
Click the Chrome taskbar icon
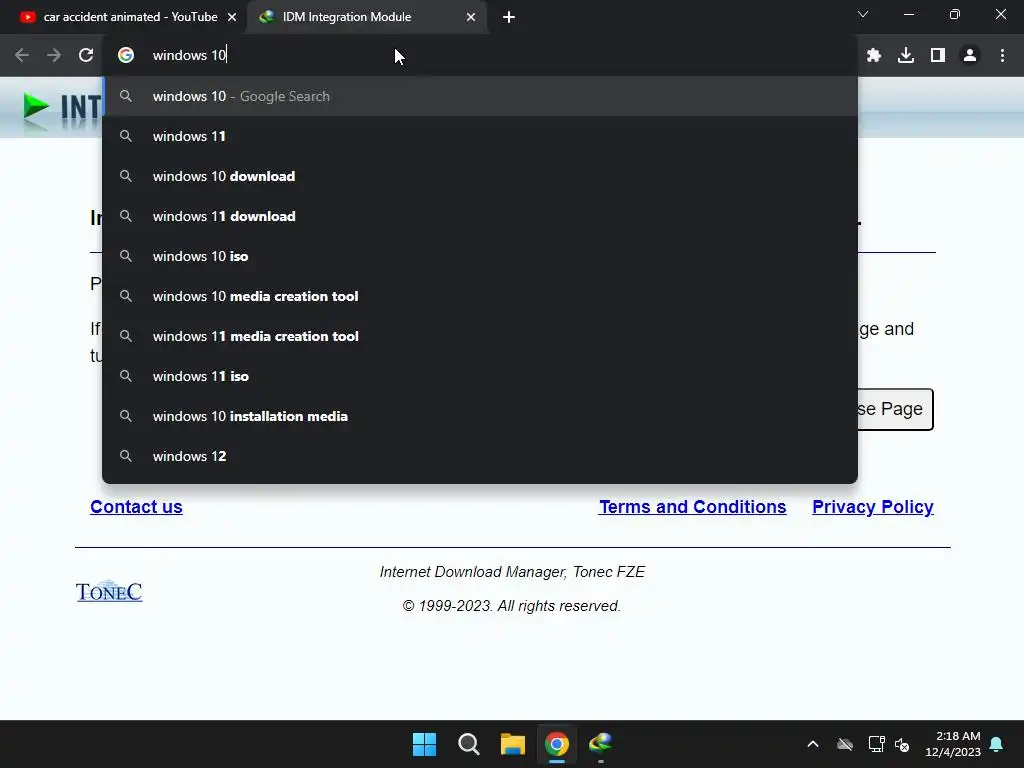pyautogui.click(x=557, y=744)
